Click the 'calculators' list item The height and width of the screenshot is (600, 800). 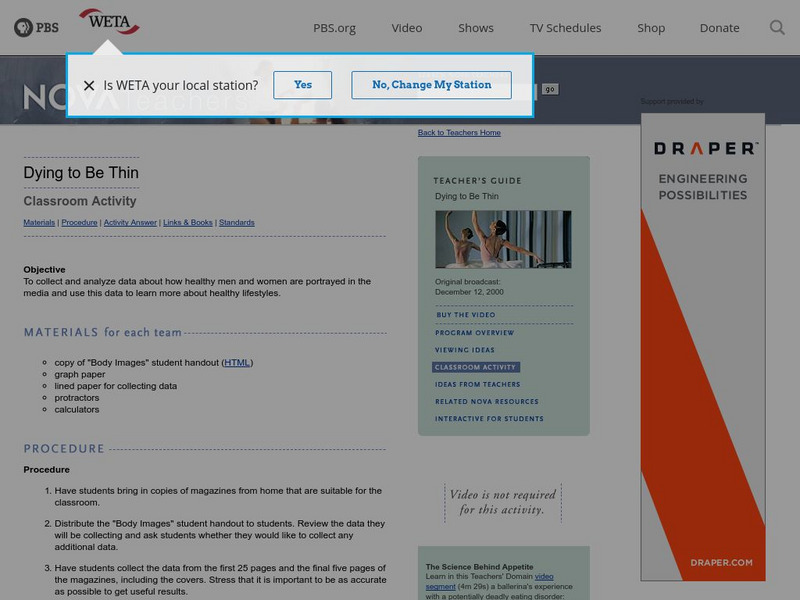(77, 410)
